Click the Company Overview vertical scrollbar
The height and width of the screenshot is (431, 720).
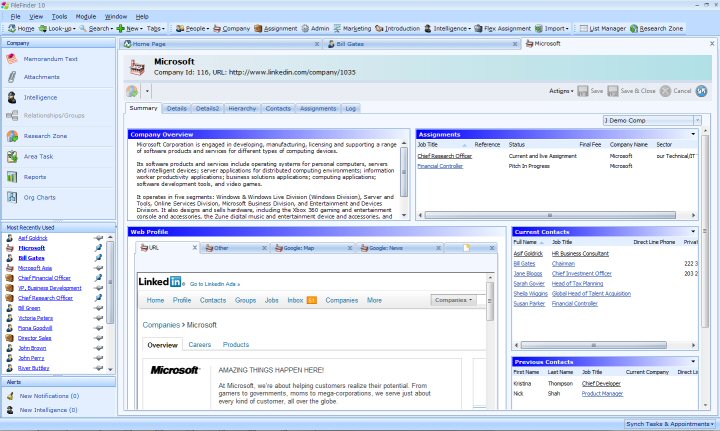click(x=404, y=172)
